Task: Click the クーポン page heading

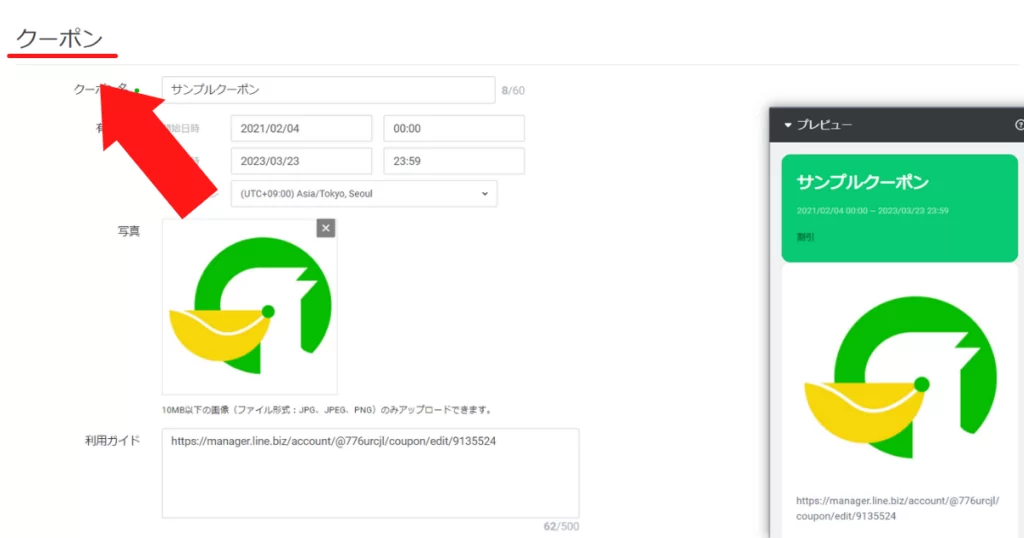Action: point(59,39)
